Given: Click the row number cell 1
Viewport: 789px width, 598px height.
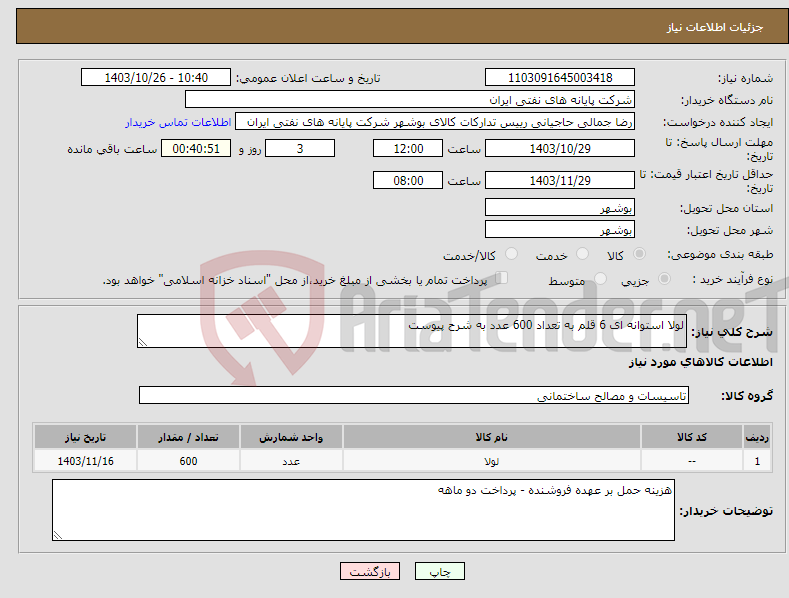Looking at the screenshot, I should pos(757,461).
